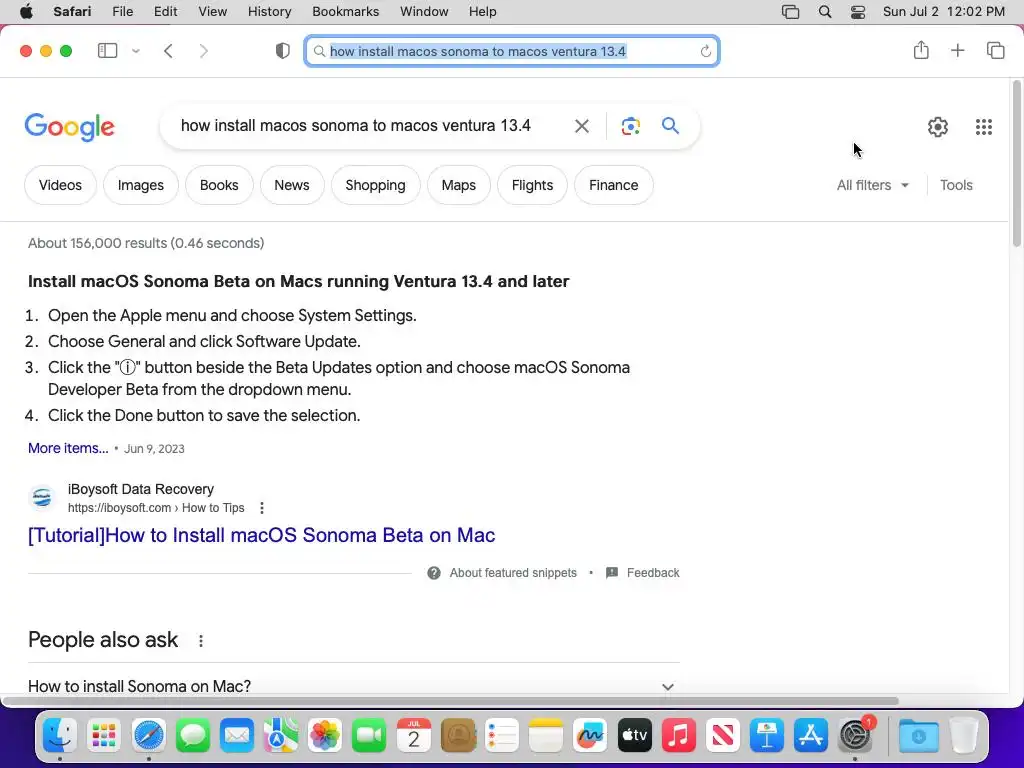
Task: Click the Safari share button
Action: click(921, 50)
